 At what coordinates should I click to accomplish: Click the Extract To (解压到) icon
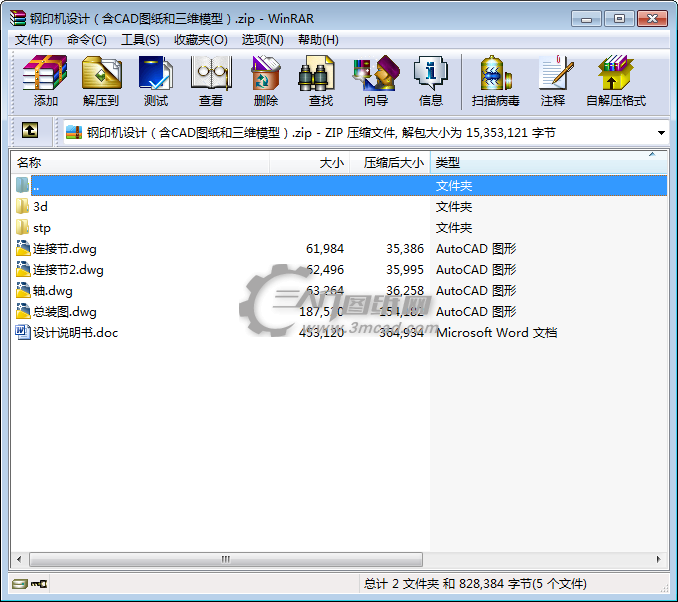tap(101, 80)
